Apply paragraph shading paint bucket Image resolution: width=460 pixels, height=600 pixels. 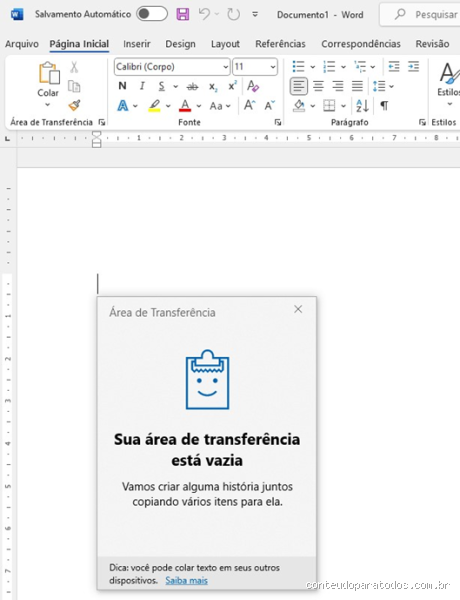pos(300,105)
